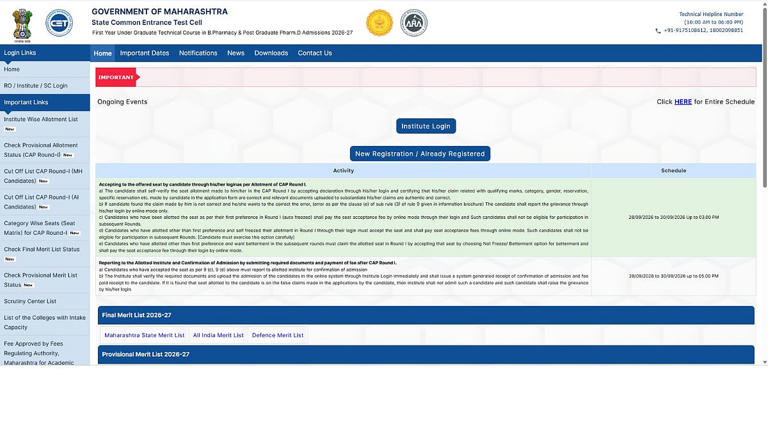Open Category Wise Seats Seat Matrix link
Screen dimensions: 768x432
[40, 228]
